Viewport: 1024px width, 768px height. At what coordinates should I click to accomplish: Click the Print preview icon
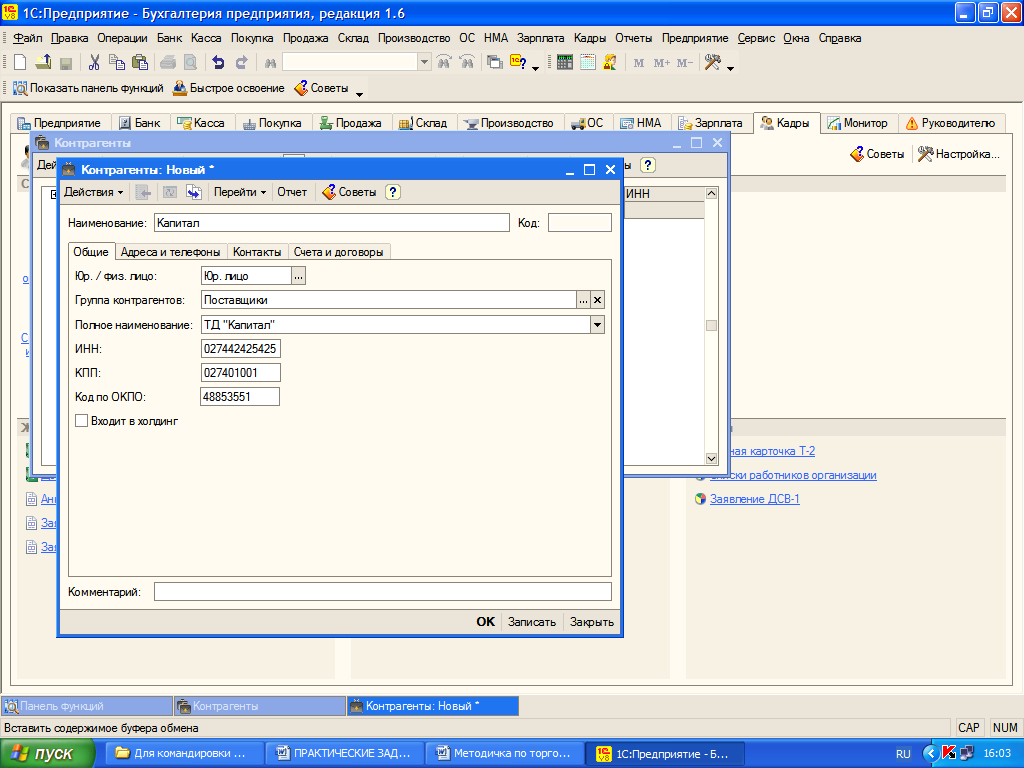190,63
